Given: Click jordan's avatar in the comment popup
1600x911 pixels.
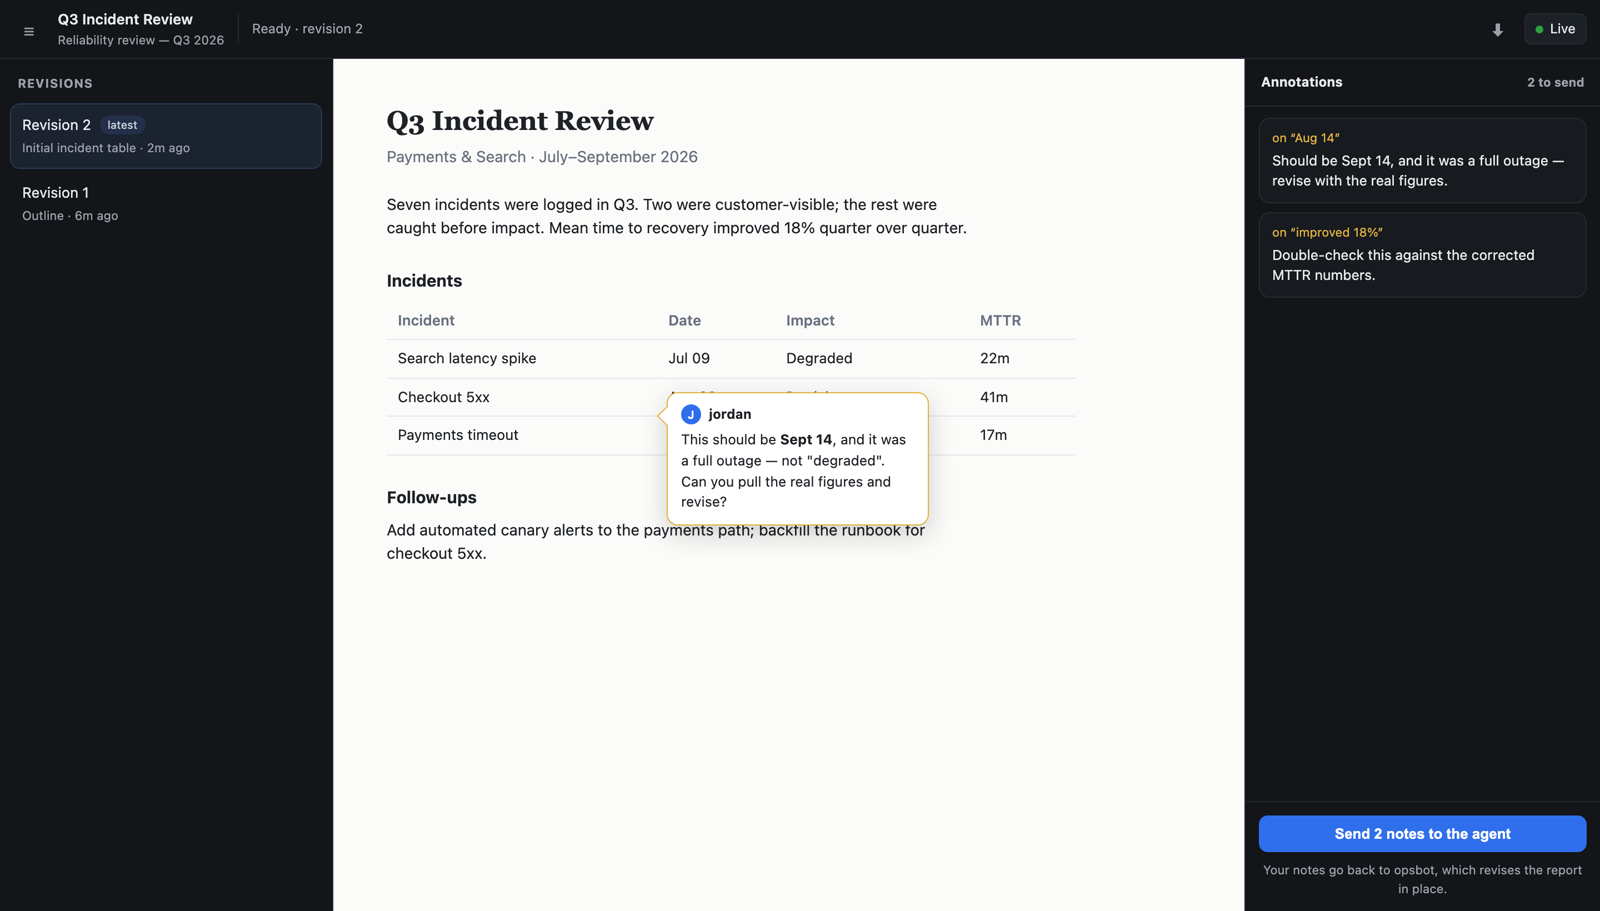Looking at the screenshot, I should pyautogui.click(x=691, y=414).
